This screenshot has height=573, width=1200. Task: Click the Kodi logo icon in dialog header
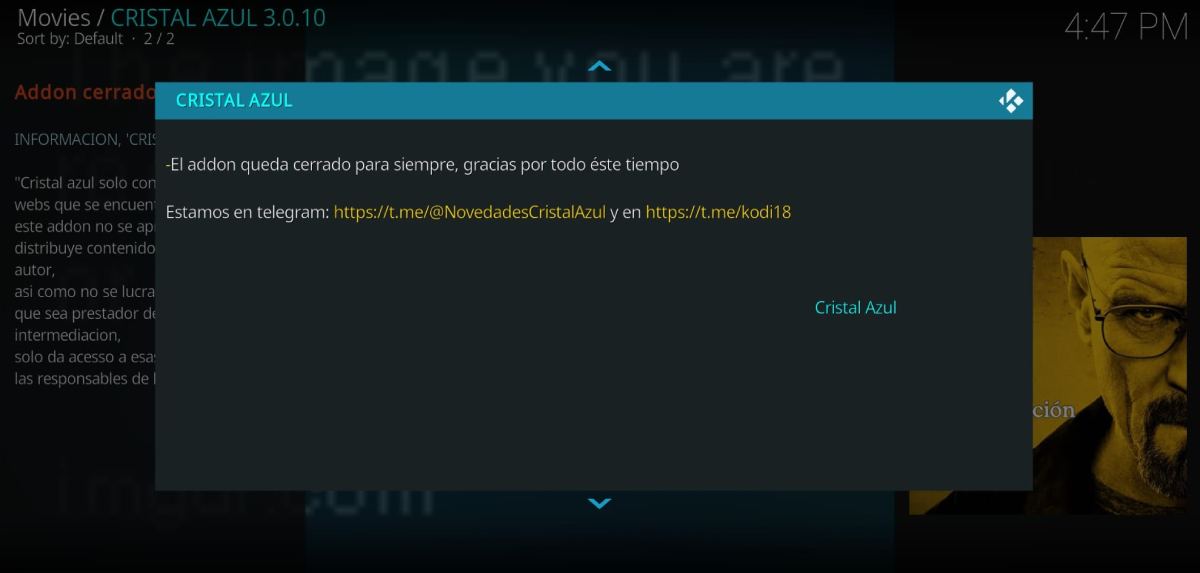tap(1011, 101)
